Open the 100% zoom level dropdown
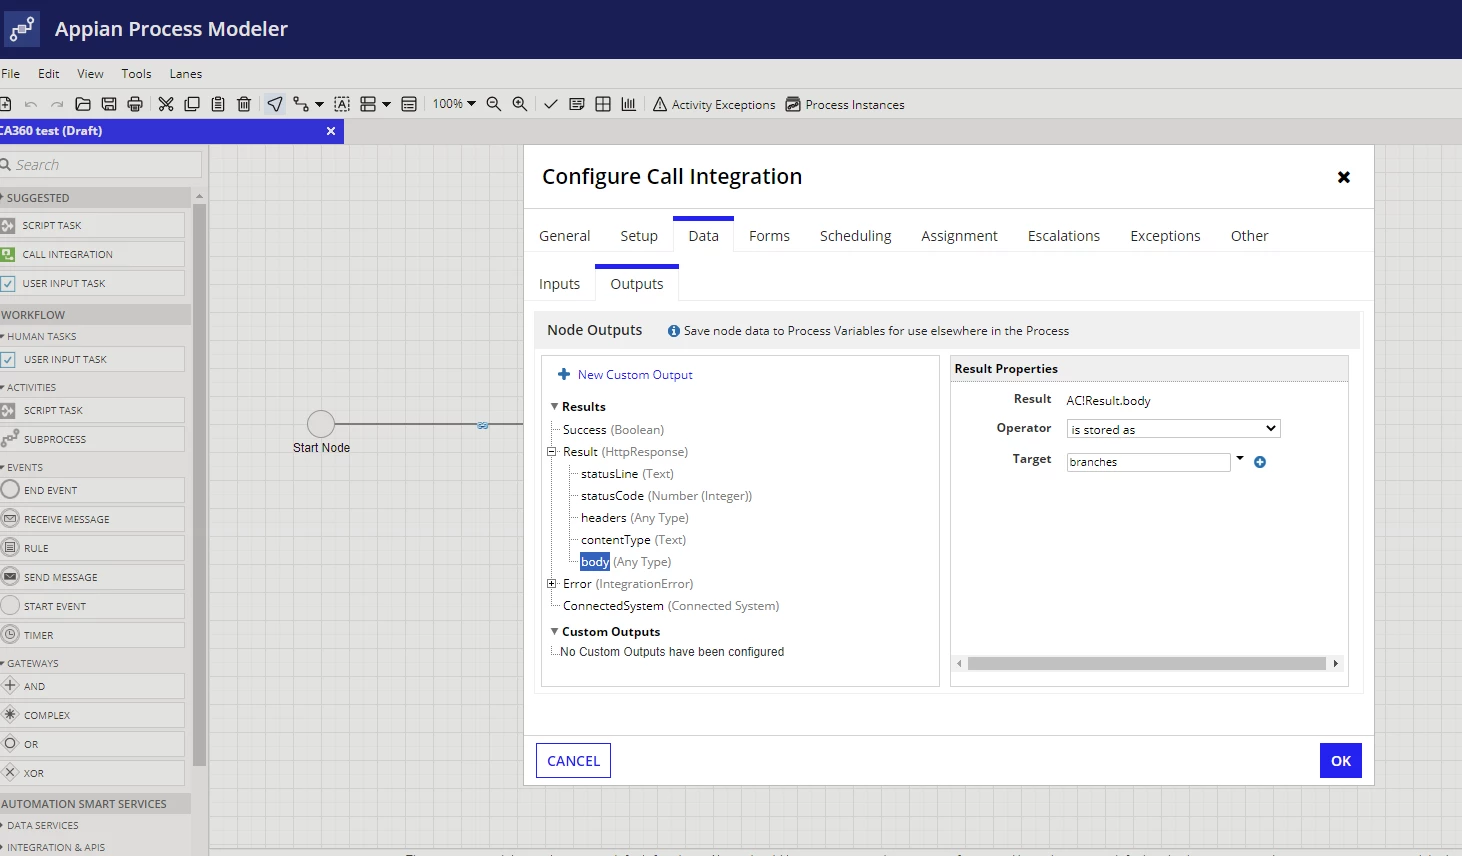The image size is (1462, 856). point(454,104)
